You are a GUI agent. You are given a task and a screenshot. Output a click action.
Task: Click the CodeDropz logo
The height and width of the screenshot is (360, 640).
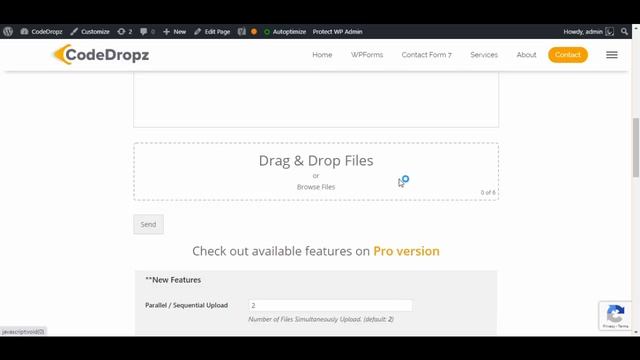pos(101,55)
